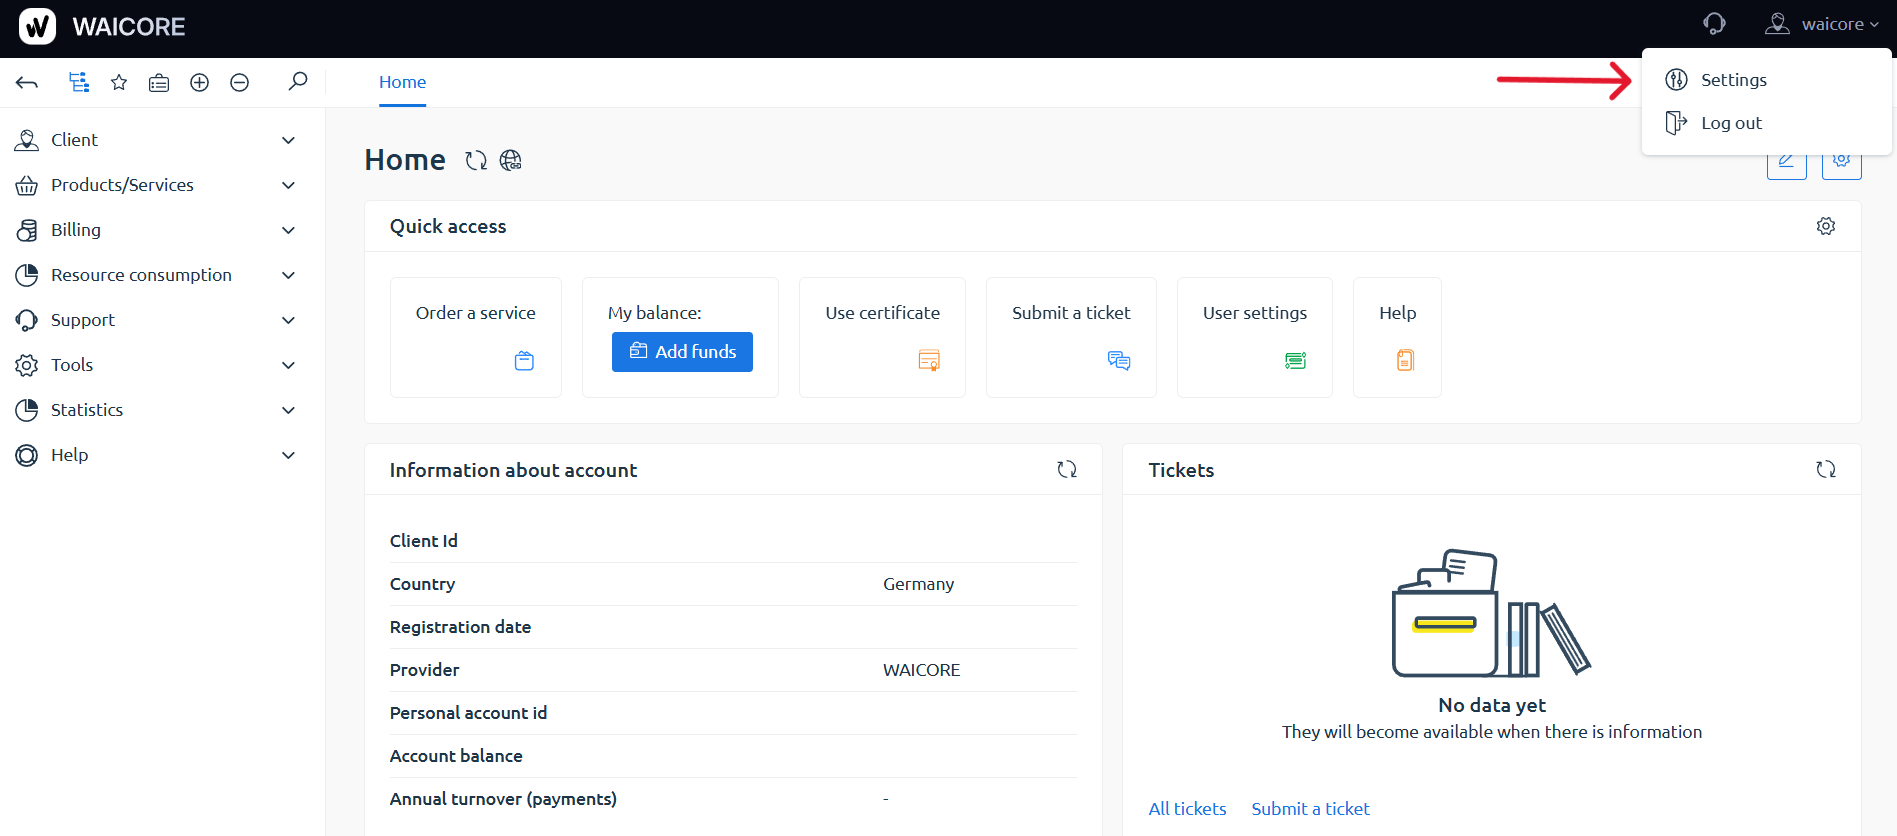1897x836 pixels.
Task: Click the Support sidebar label
Action: click(83, 320)
